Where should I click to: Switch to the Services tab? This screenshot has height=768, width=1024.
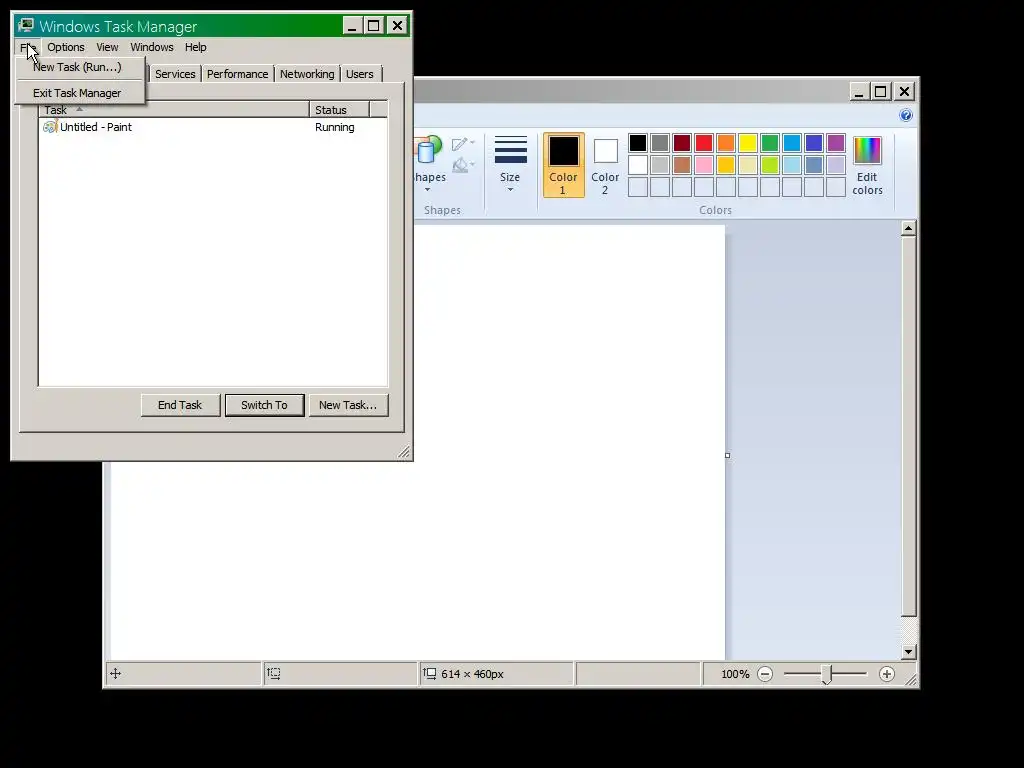point(175,74)
